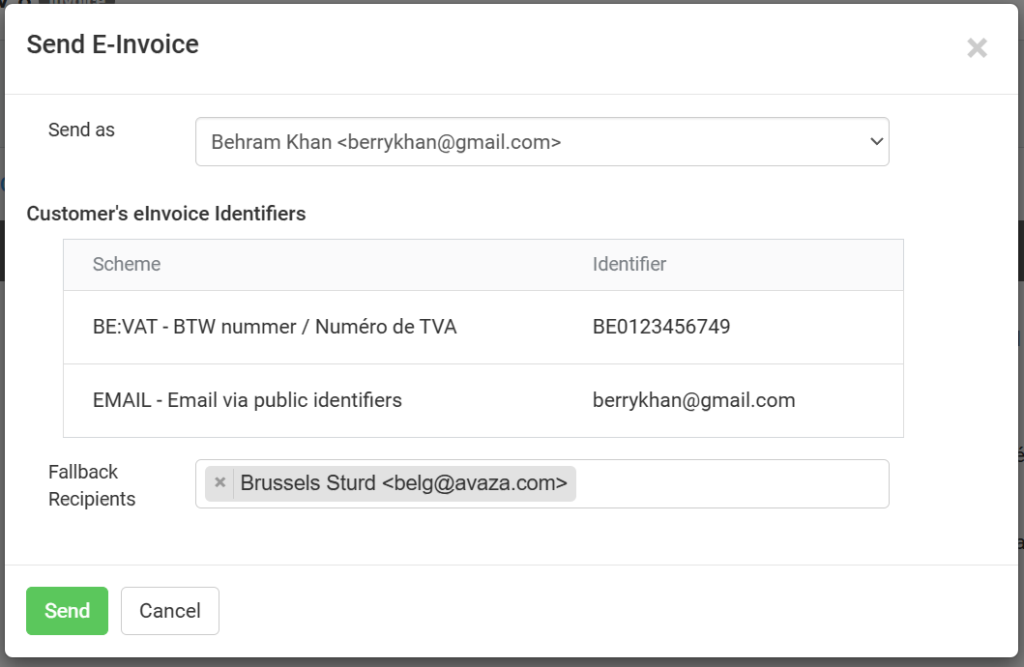The image size is (1024, 667).
Task: Select the BE:VAT BTW nummer scheme row
Action: [274, 327]
